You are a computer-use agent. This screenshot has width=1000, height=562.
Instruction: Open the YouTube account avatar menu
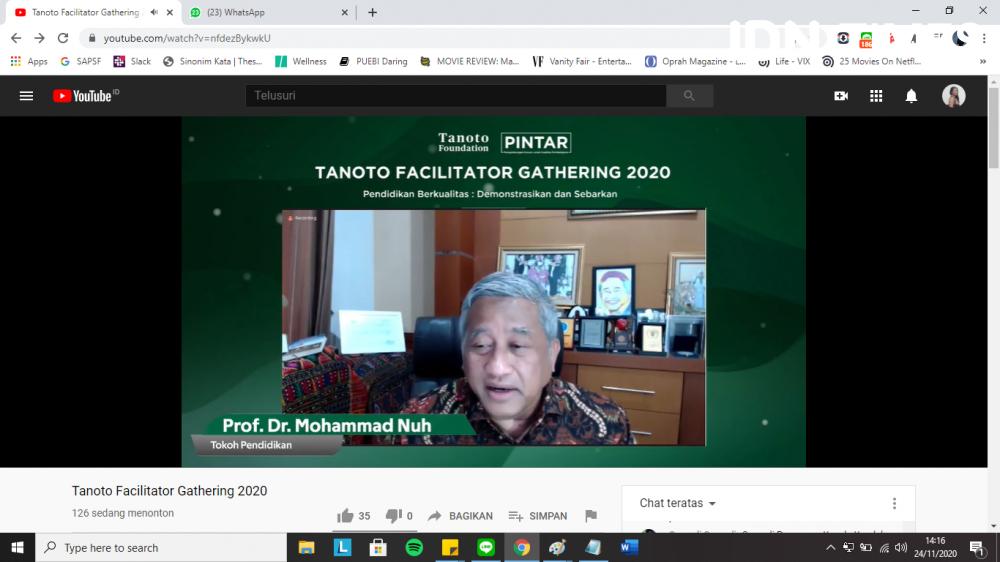pyautogui.click(x=953, y=96)
